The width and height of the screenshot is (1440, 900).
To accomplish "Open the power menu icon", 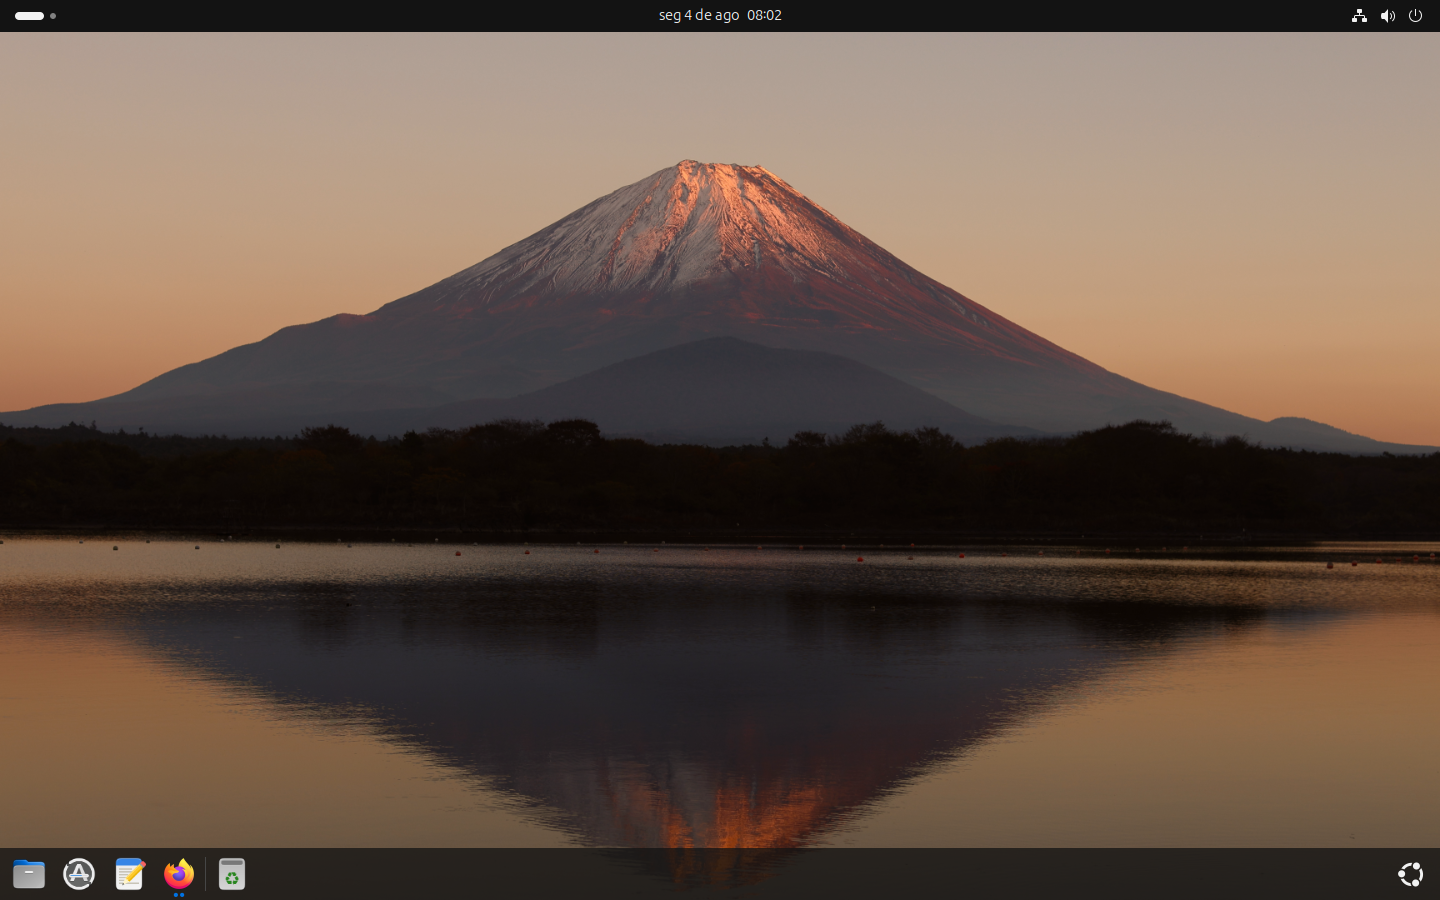I will click(1415, 16).
